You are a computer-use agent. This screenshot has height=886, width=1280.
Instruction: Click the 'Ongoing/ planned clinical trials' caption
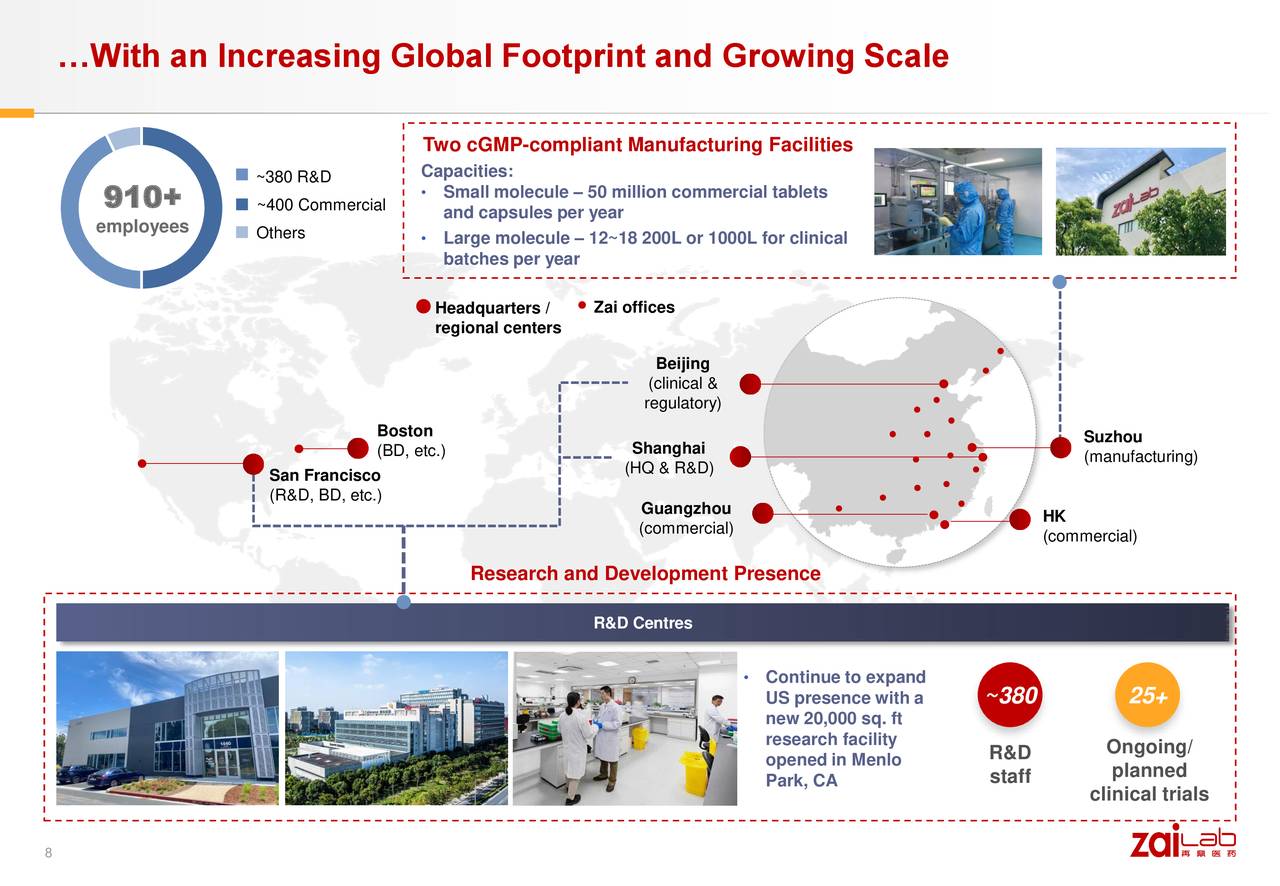pos(1148,771)
